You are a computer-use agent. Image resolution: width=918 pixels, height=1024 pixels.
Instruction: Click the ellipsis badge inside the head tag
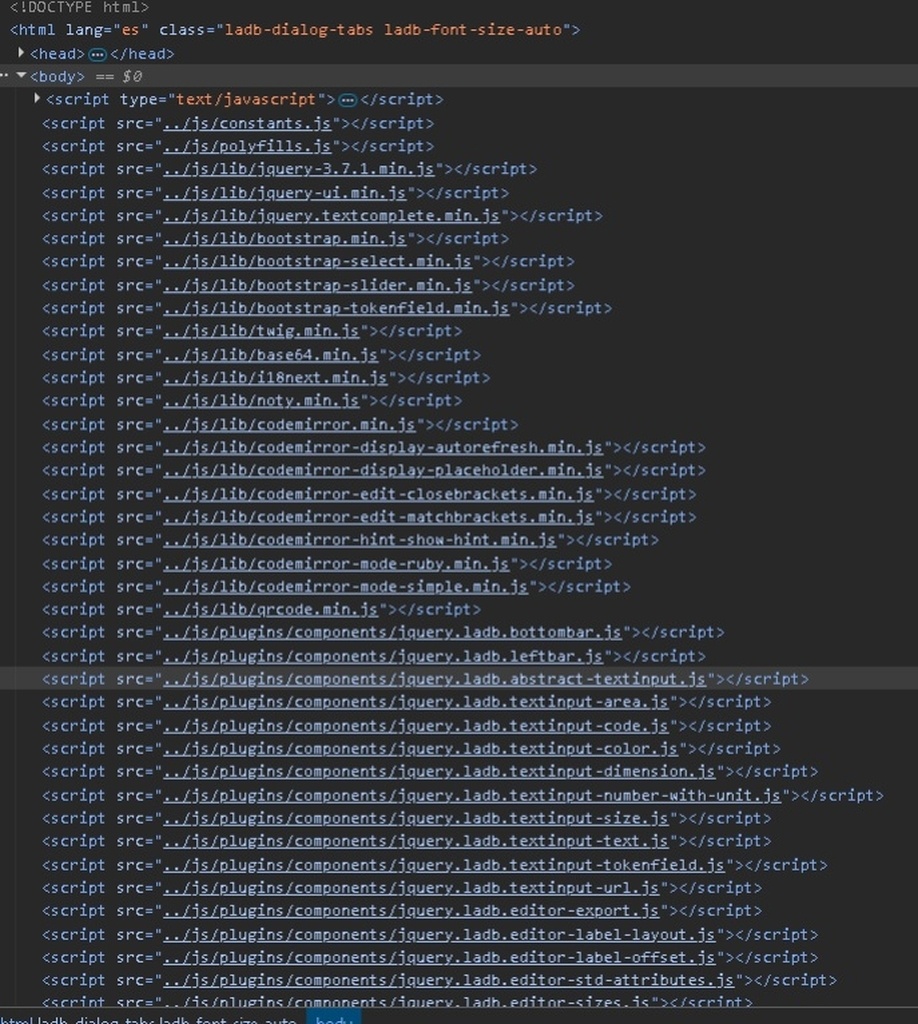click(x=97, y=54)
